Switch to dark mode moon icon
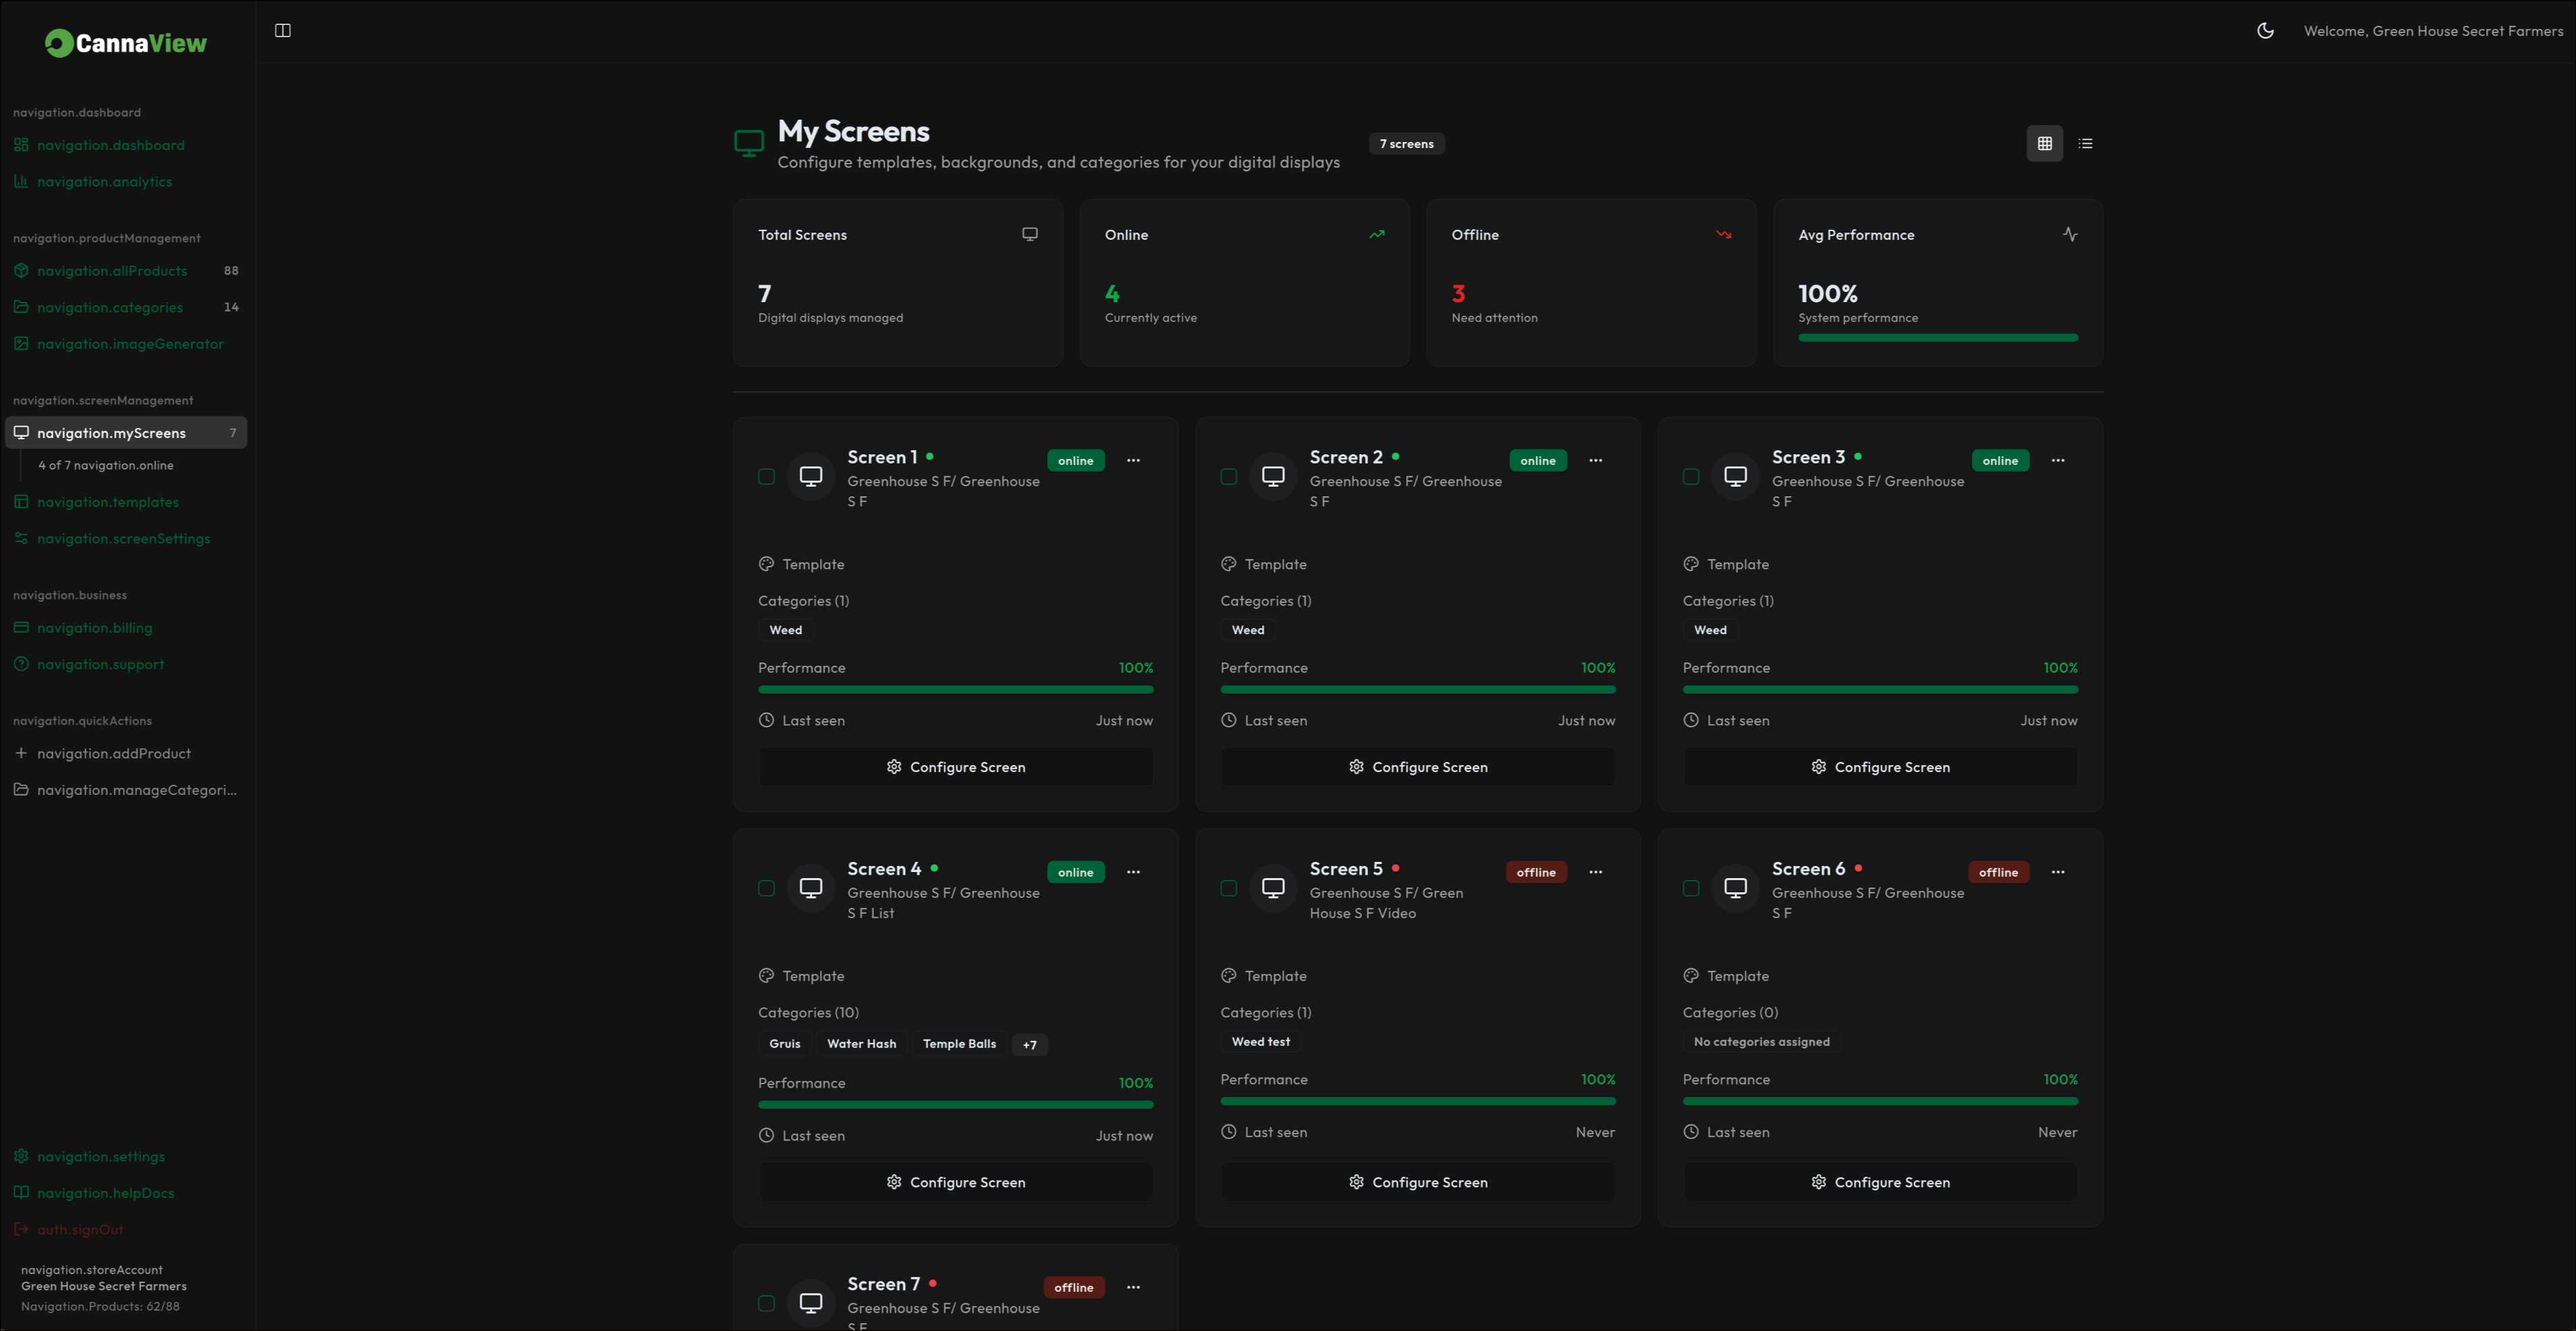 [x=2265, y=31]
